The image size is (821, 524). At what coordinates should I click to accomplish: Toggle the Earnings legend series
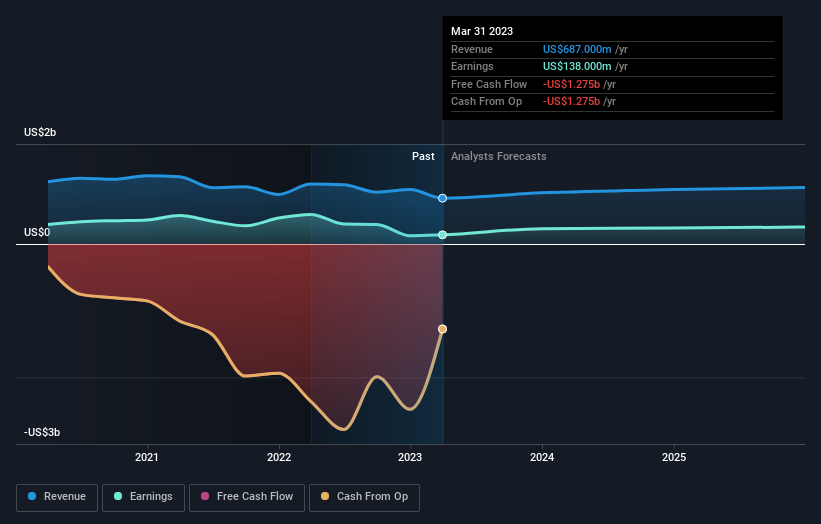point(144,496)
